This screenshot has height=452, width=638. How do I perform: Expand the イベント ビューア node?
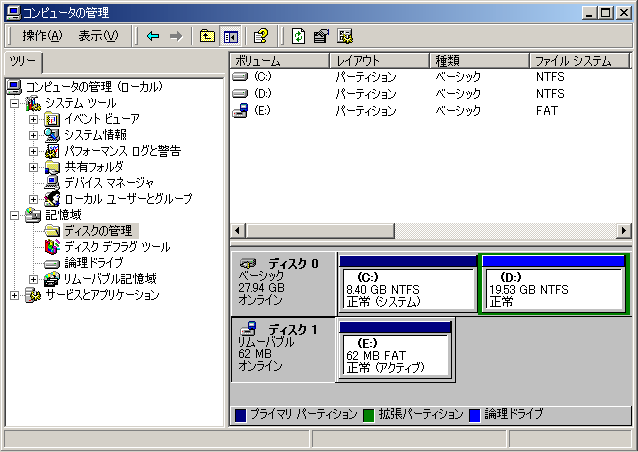point(33,119)
